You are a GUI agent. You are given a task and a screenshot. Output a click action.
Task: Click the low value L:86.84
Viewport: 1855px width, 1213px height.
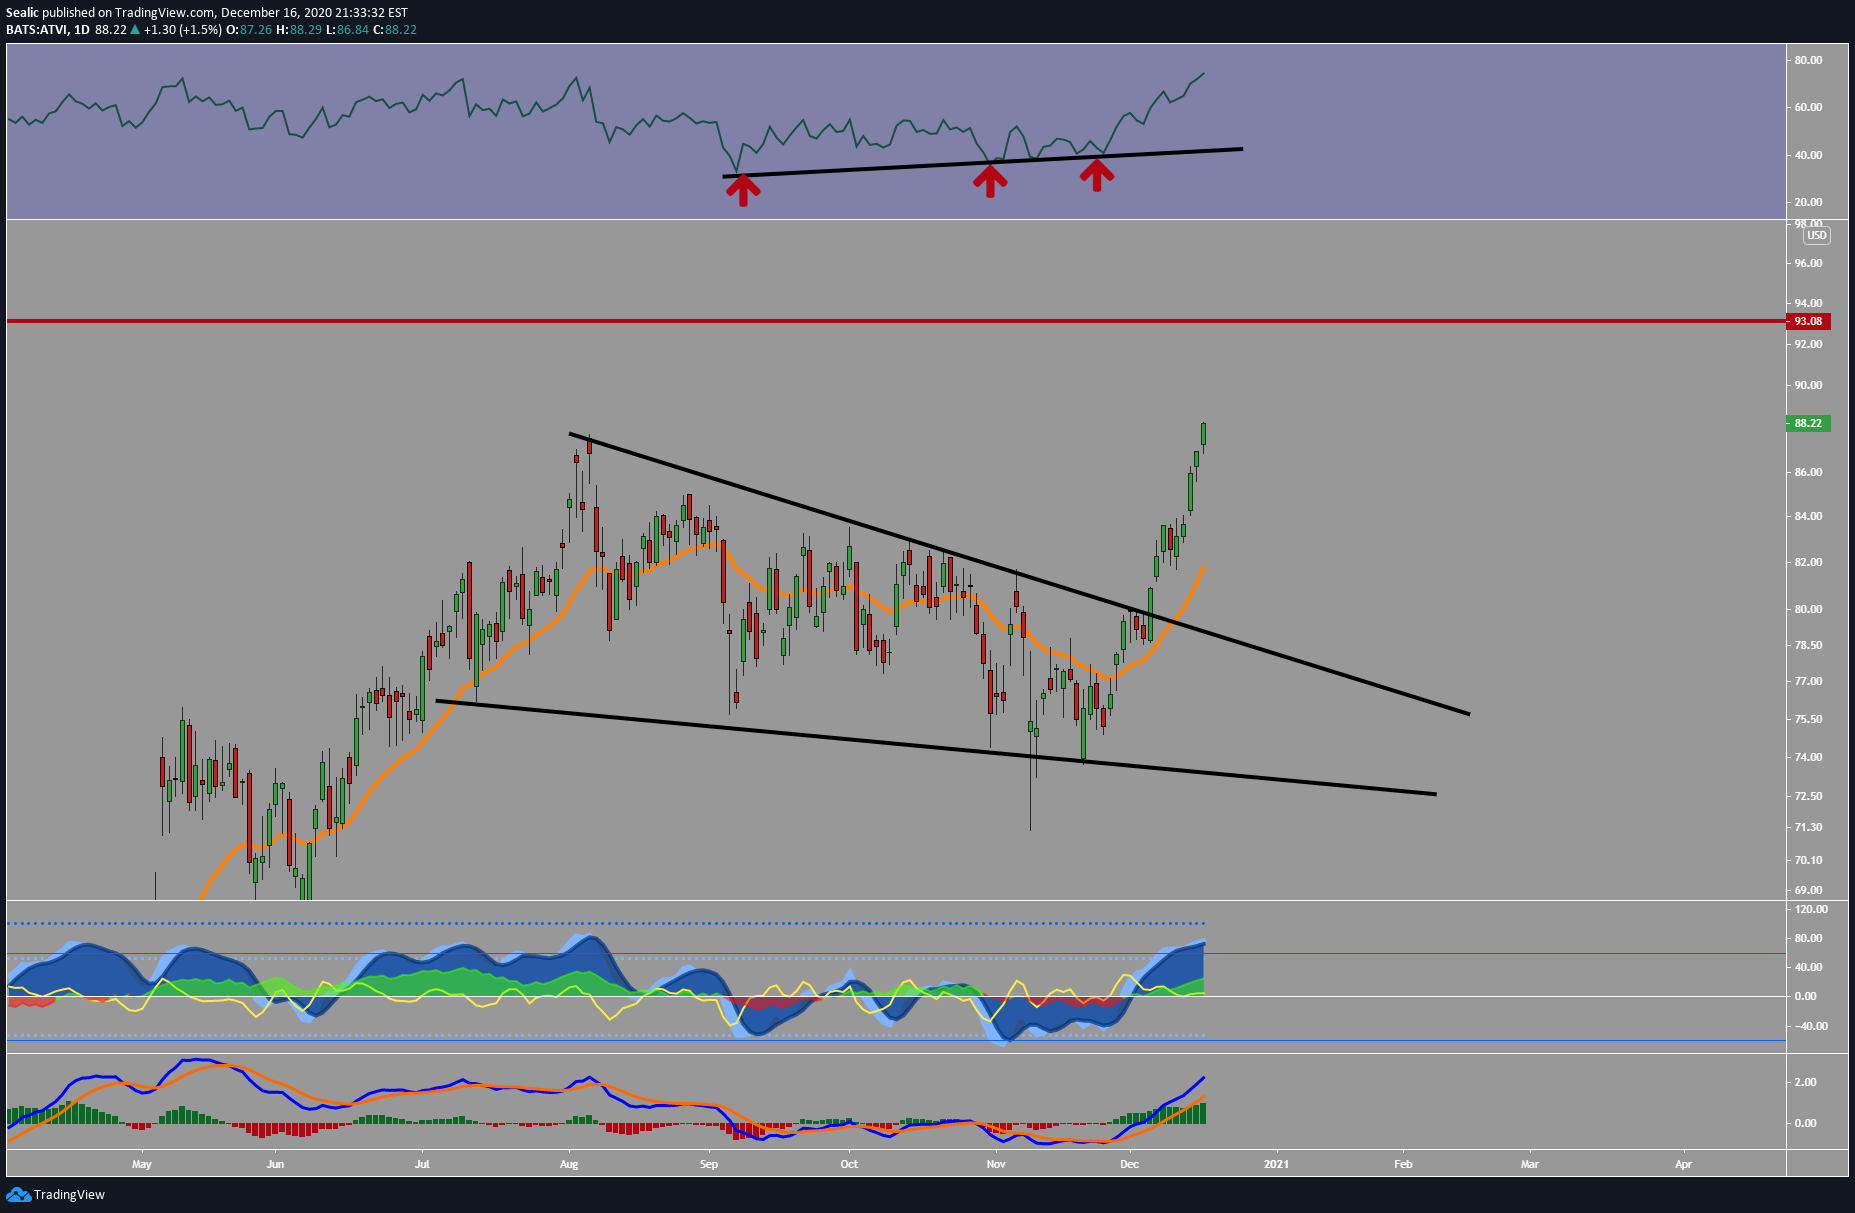coord(348,30)
